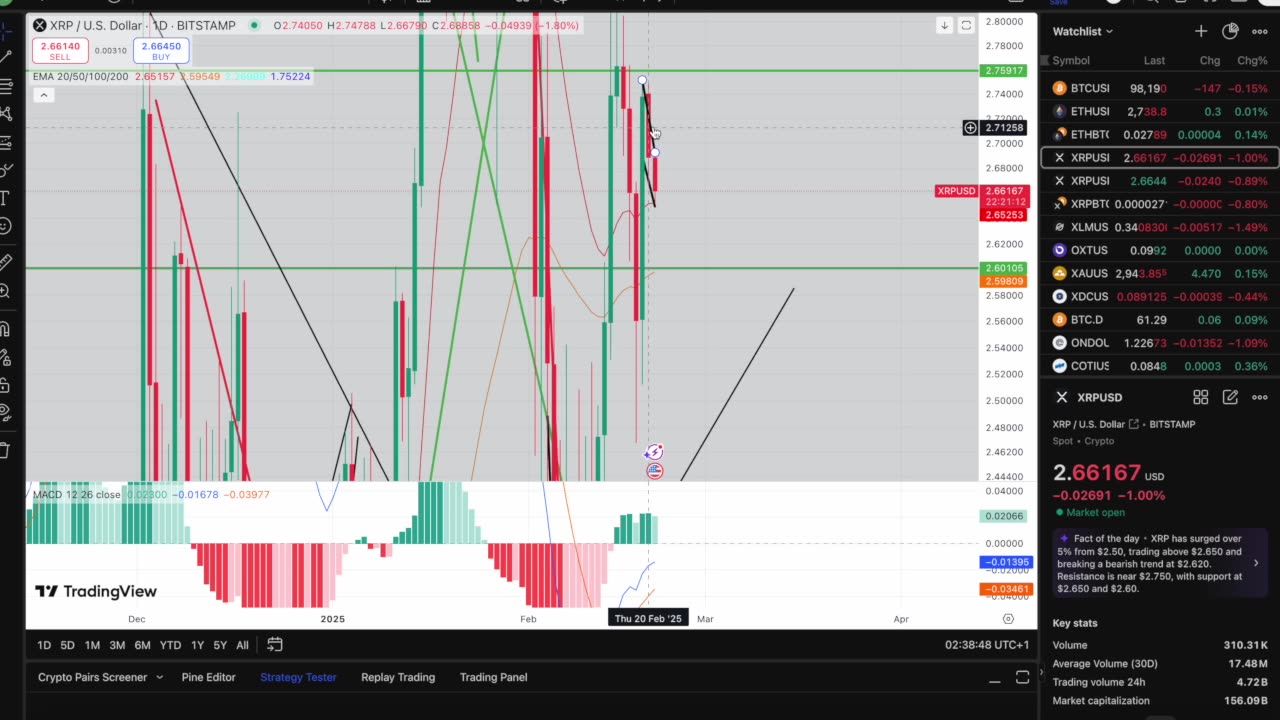The width and height of the screenshot is (1280, 720).
Task: Select the trend line drawing tool
Action: pyautogui.click(x=5, y=58)
